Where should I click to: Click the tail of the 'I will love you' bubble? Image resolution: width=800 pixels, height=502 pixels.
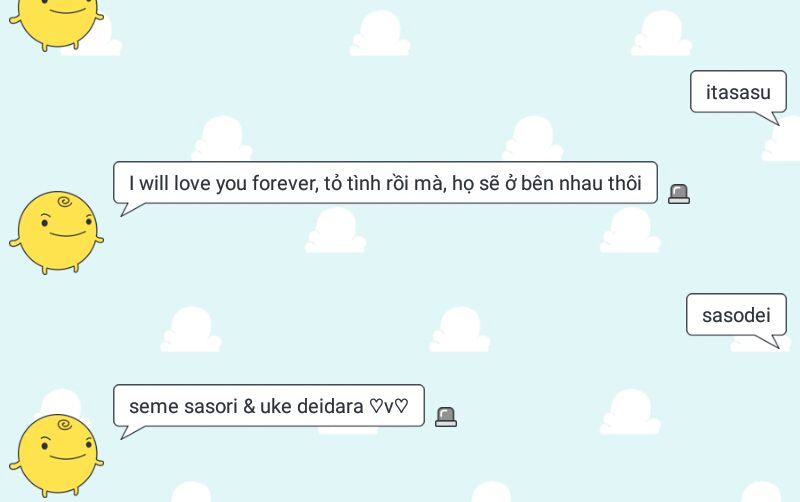click(x=131, y=209)
